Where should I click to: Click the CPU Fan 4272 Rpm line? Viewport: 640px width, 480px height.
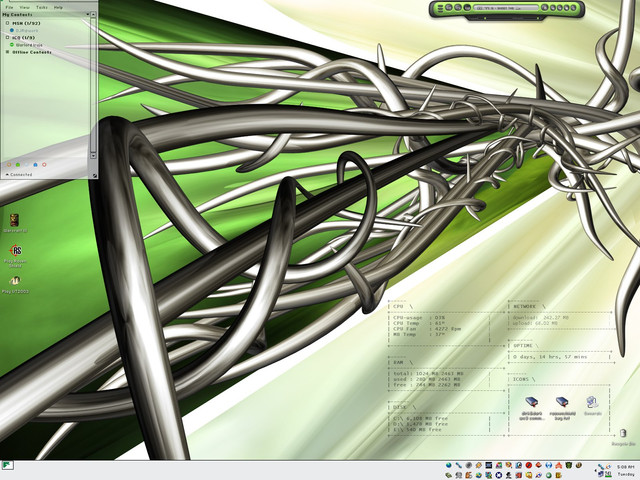(x=427, y=329)
